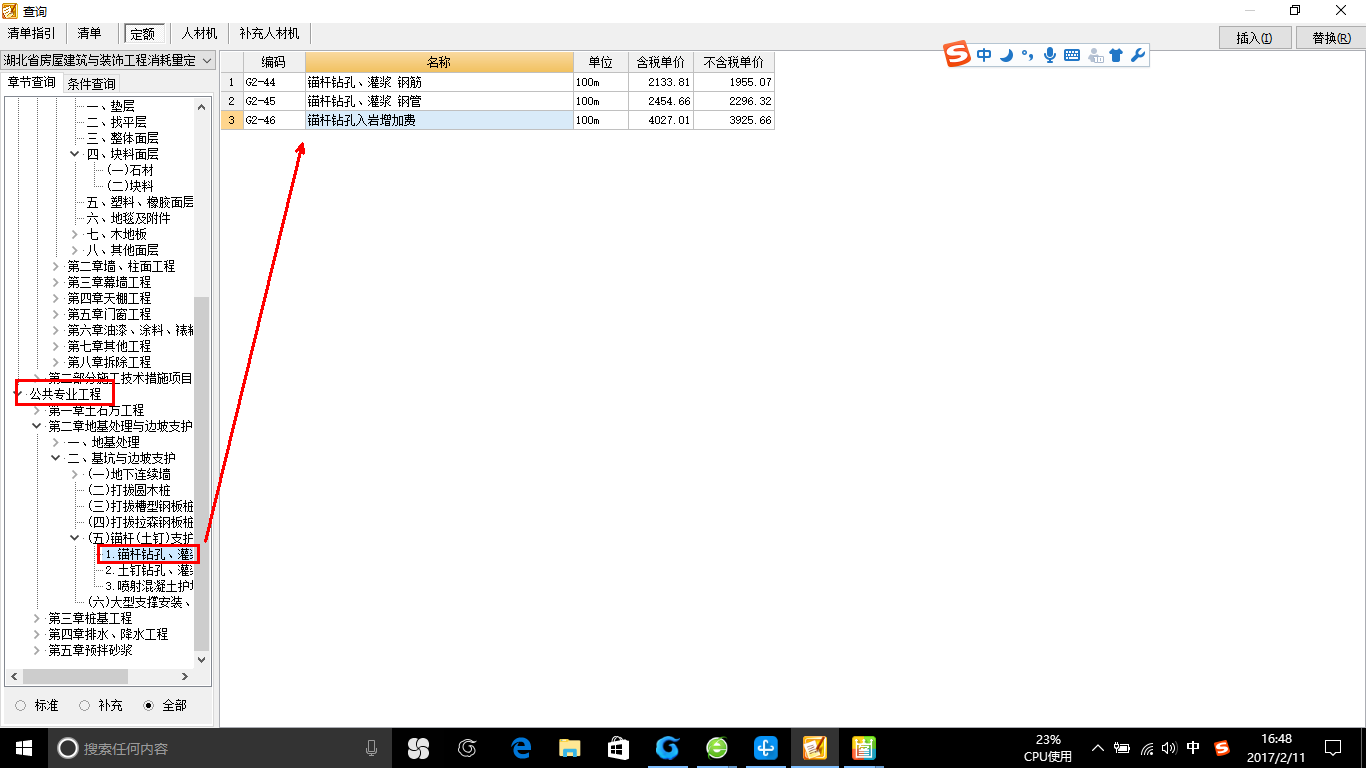1366x768 pixels.
Task: Open the colorful calendar app on taskbar
Action: click(864, 748)
